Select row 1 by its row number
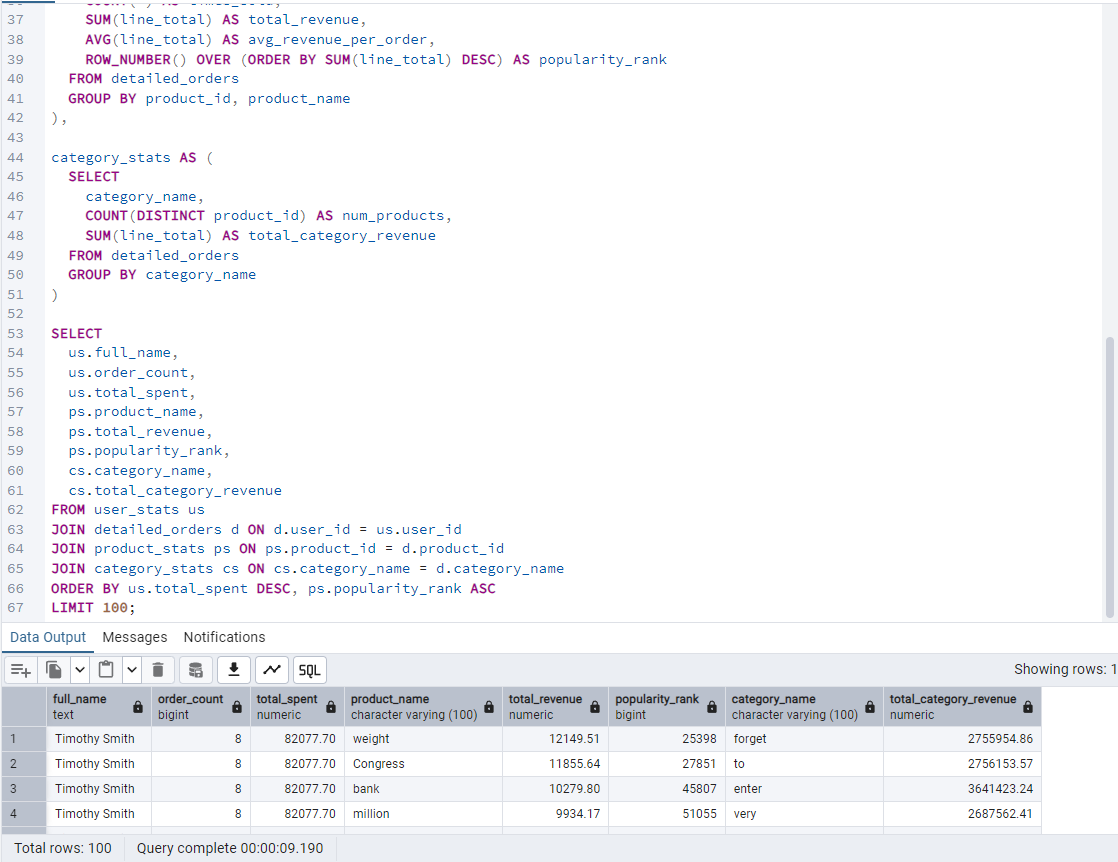Screen dimensions: 1118x862 coord(15,739)
